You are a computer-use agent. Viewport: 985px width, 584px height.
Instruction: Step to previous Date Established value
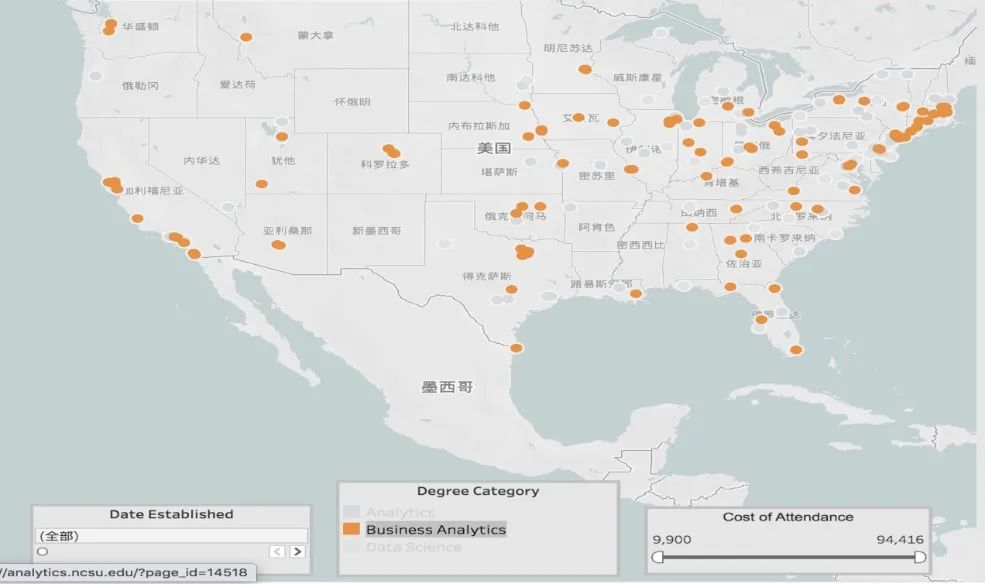tap(277, 551)
